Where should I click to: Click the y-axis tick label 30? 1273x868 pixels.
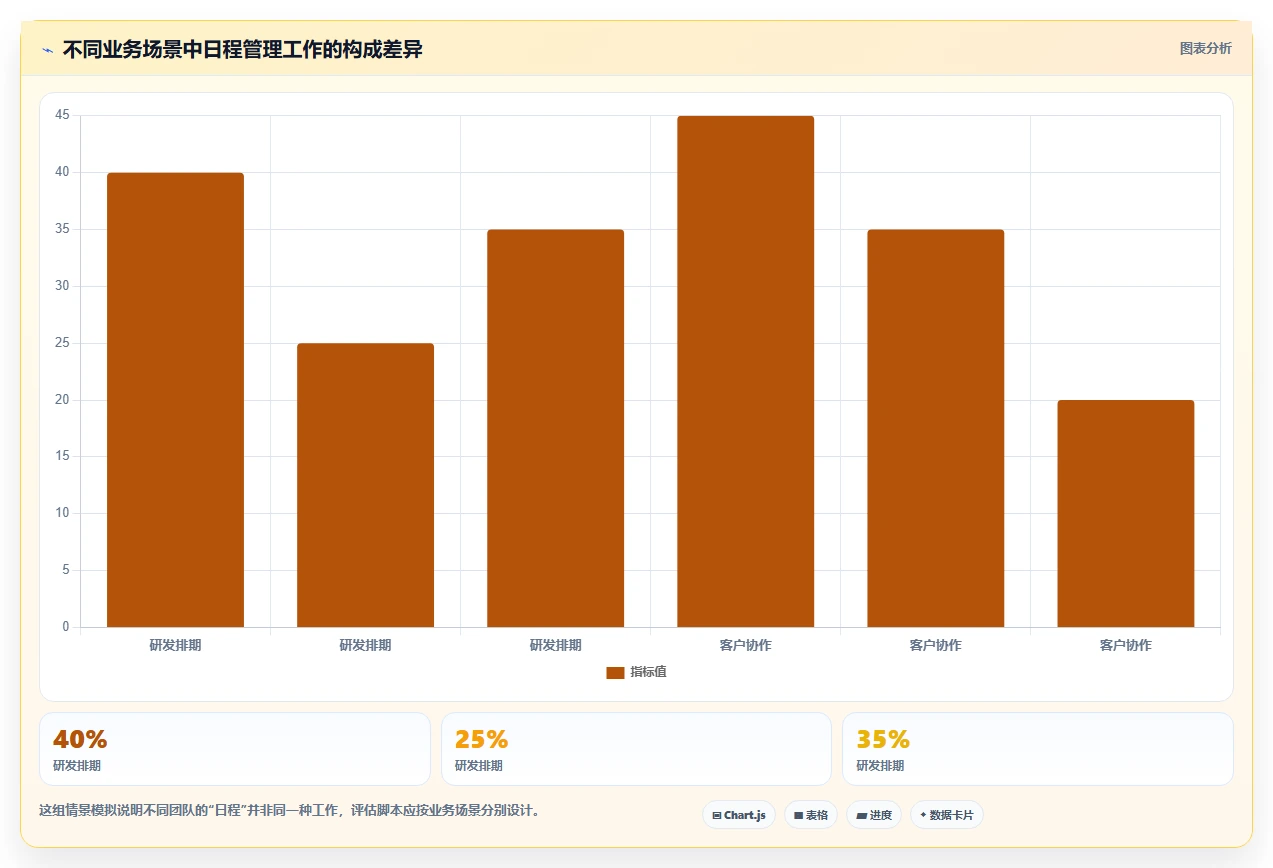(62, 286)
